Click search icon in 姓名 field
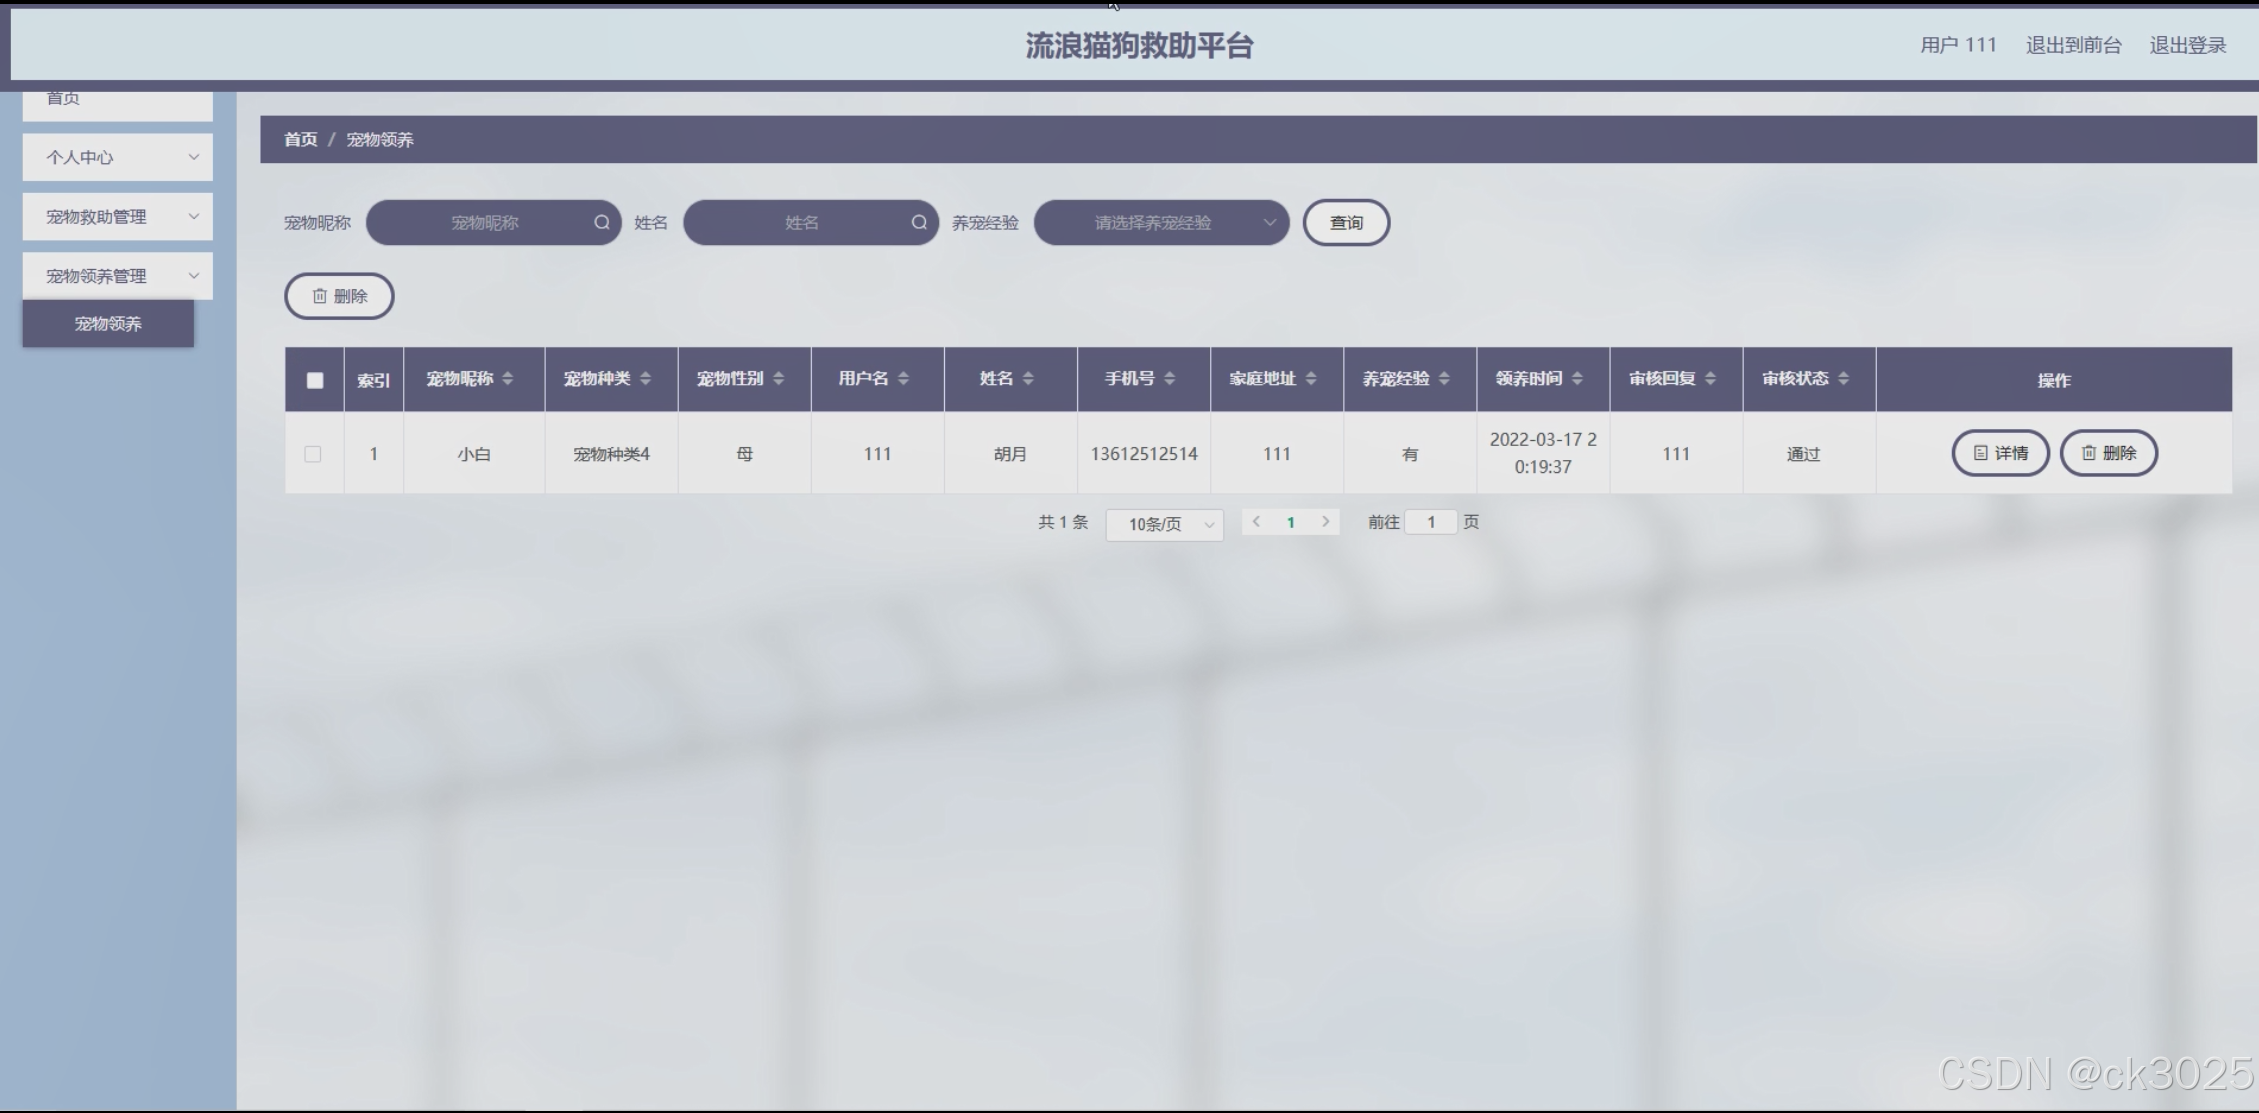The width and height of the screenshot is (2259, 1113). (919, 222)
